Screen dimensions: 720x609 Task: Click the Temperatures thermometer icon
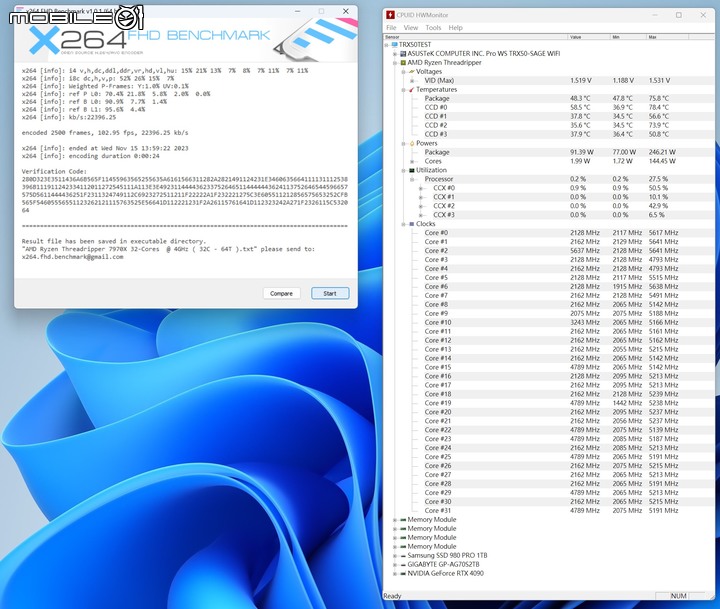coord(412,90)
